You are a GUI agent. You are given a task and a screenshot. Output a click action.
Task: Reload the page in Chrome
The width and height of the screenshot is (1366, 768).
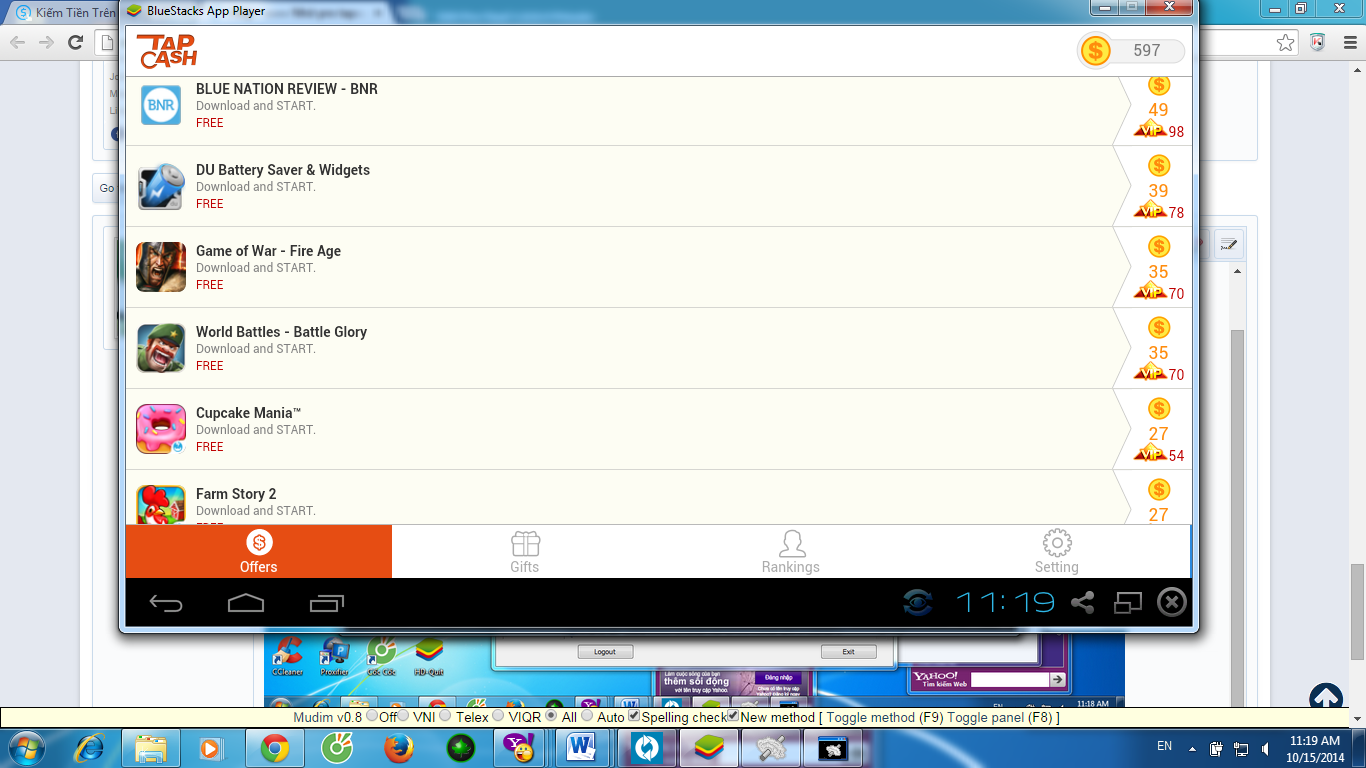(x=75, y=42)
